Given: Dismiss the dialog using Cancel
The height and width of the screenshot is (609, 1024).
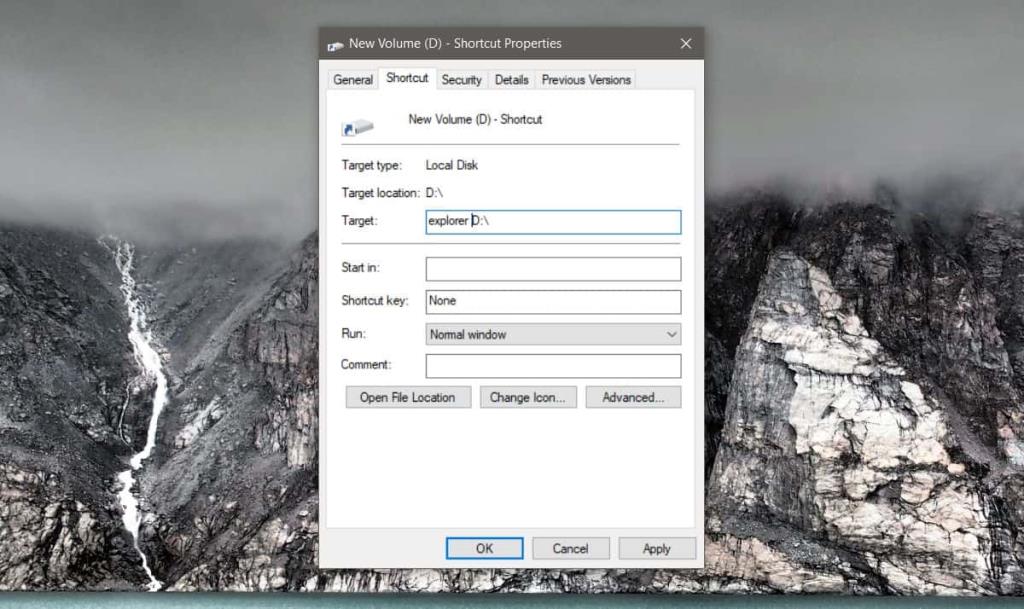Looking at the screenshot, I should click(570, 548).
